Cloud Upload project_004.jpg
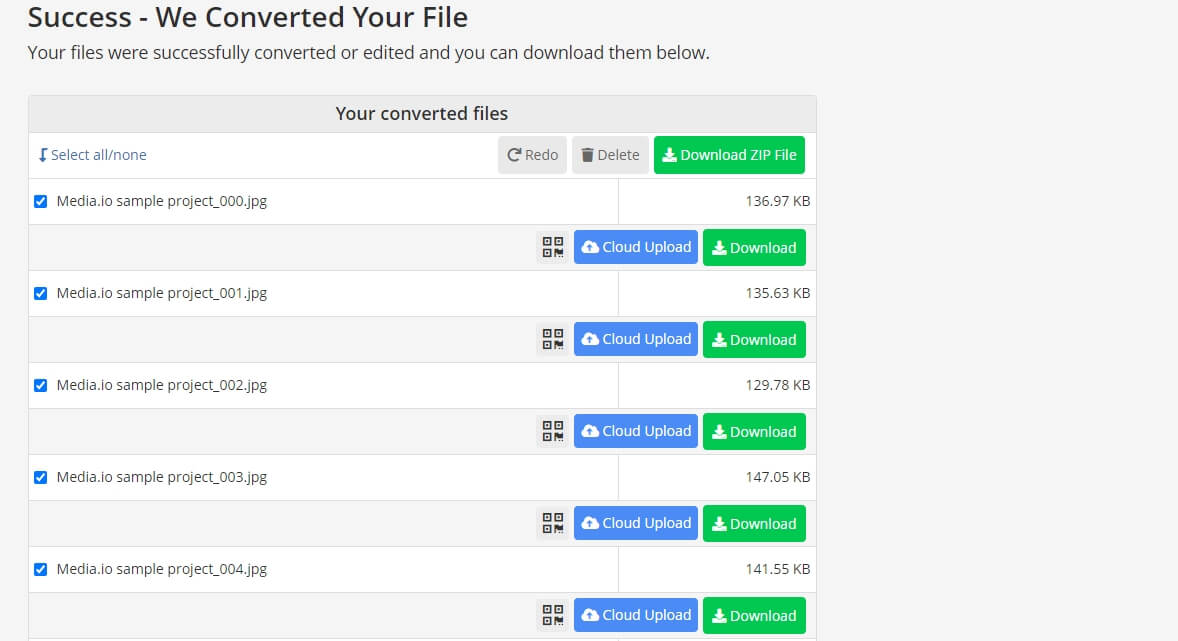The image size is (1178, 641). 636,615
